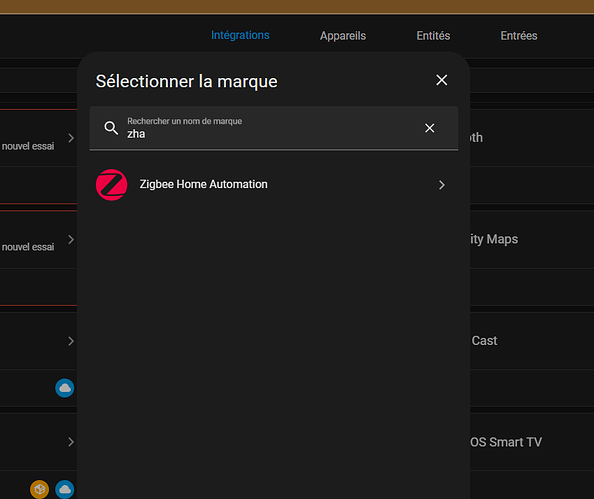594x499 pixels.
Task: Expand Zigbee Home Automation chevron
Action: coord(441,185)
